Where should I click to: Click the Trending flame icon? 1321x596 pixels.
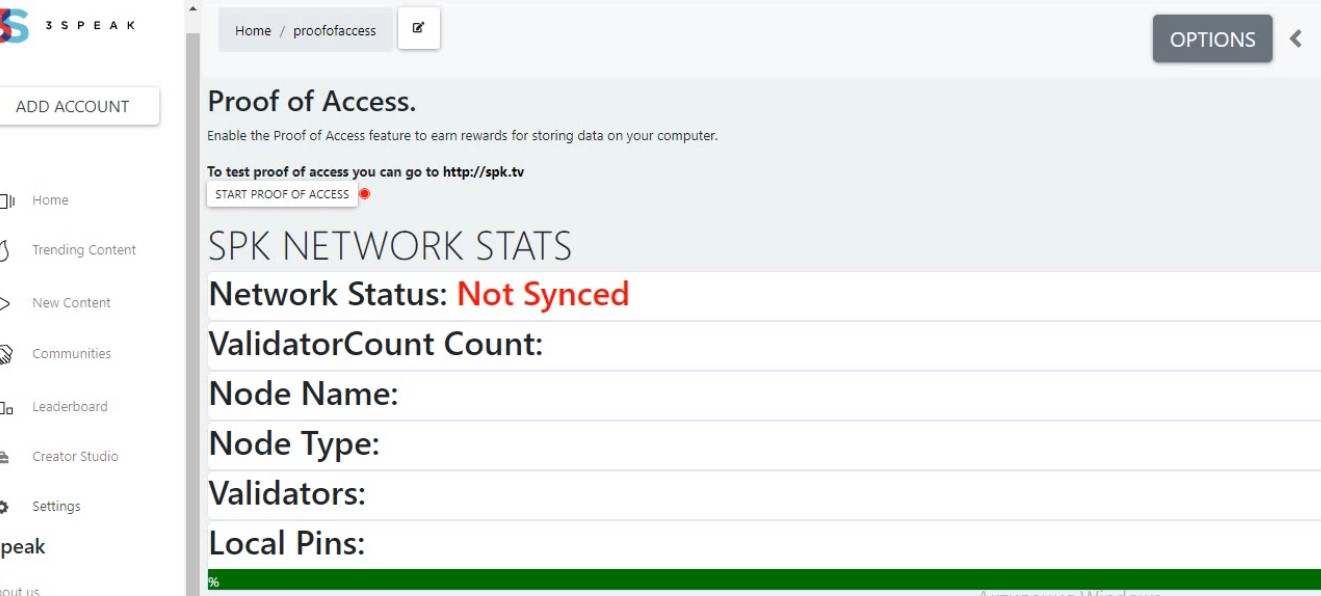5,250
